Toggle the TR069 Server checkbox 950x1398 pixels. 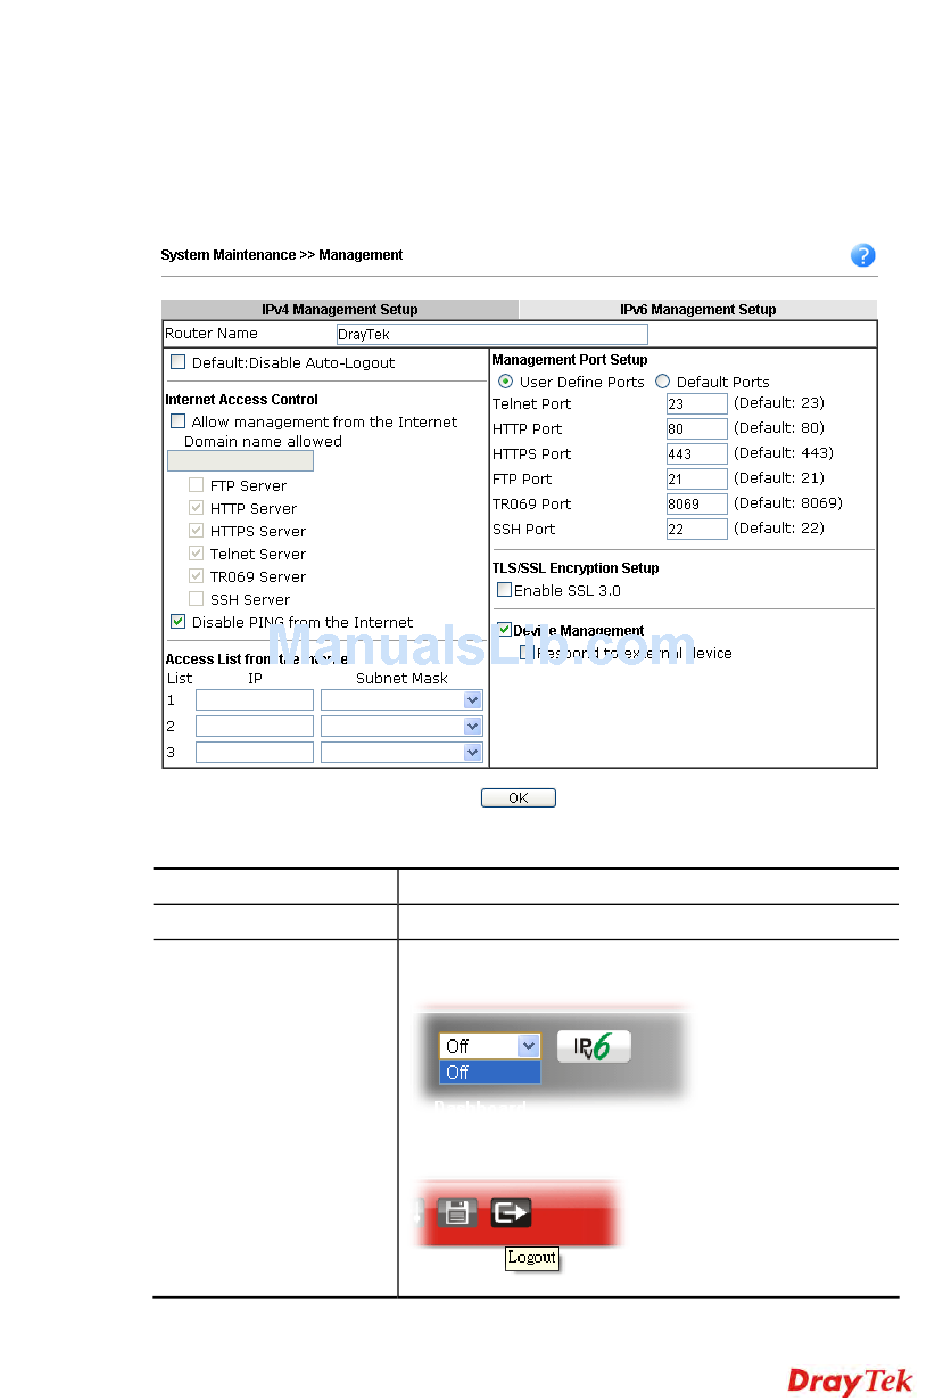pos(196,576)
